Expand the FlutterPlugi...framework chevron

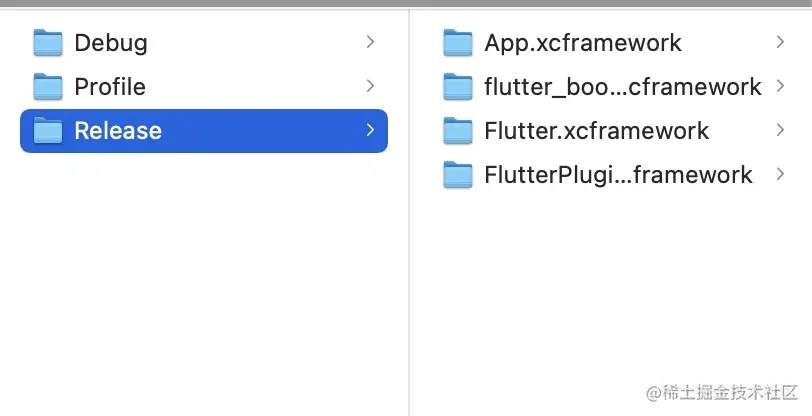tap(779, 175)
